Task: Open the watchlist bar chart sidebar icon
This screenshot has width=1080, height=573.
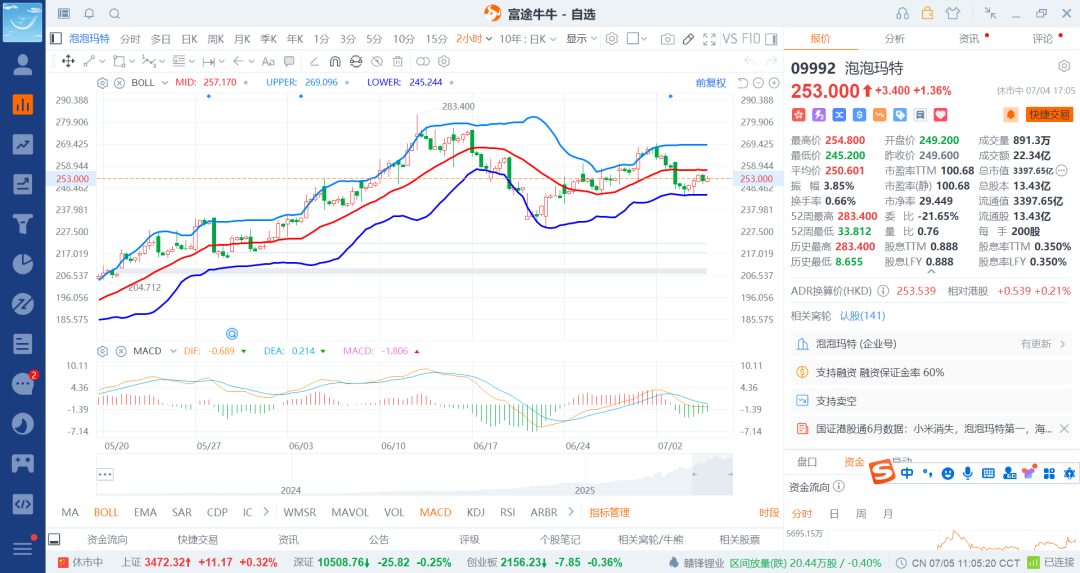Action: pos(23,104)
